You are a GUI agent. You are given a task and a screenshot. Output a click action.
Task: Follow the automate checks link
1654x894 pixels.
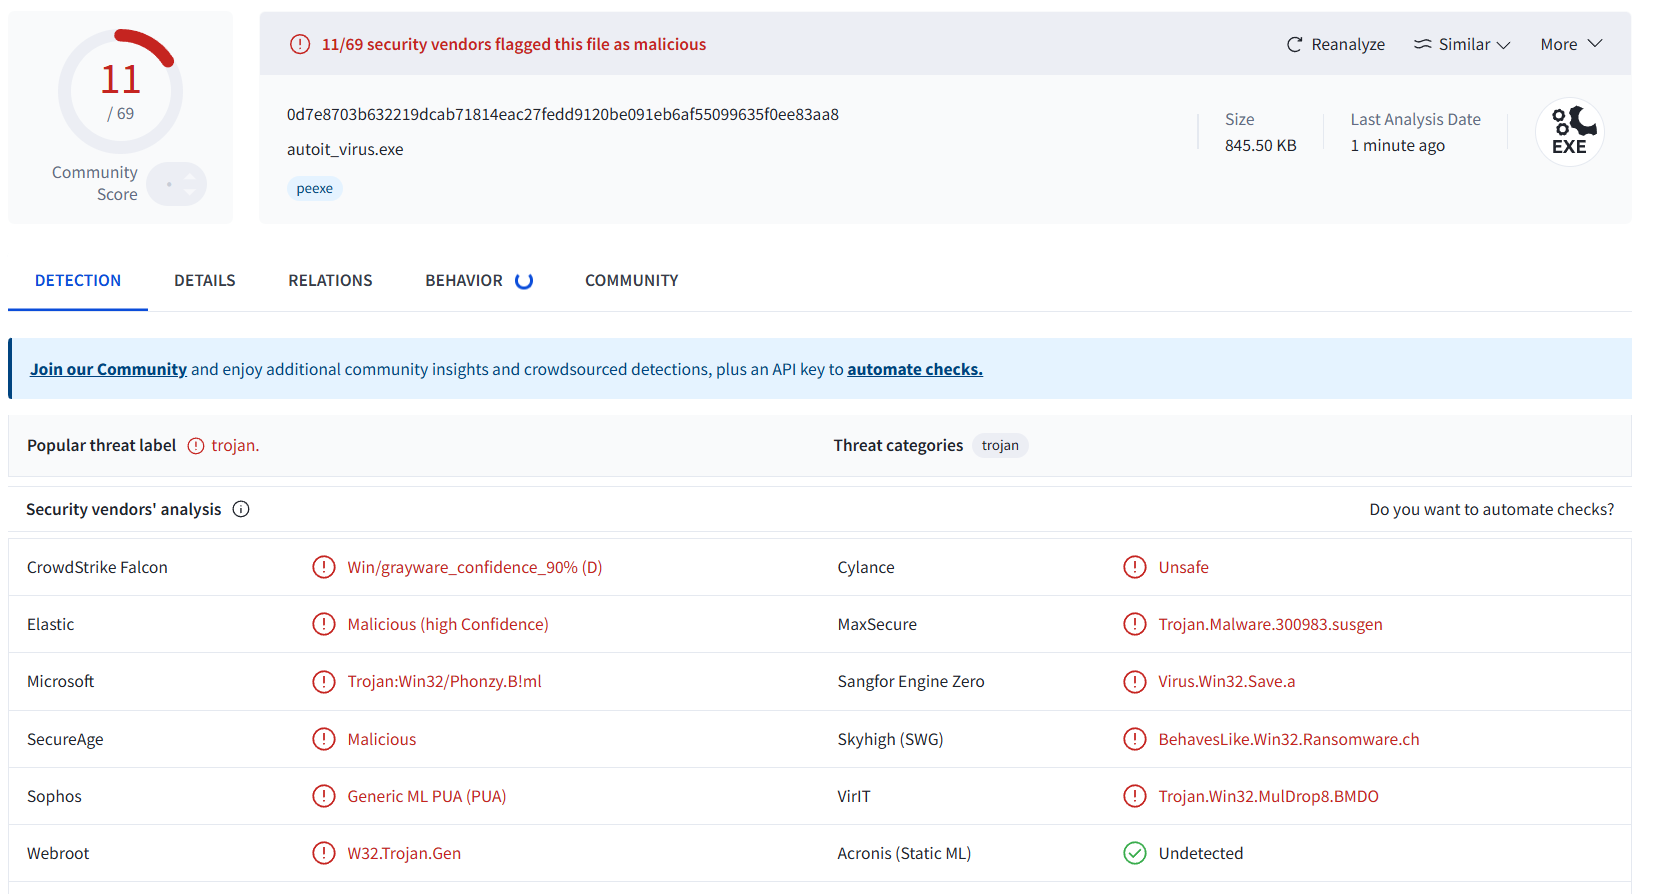tap(914, 369)
